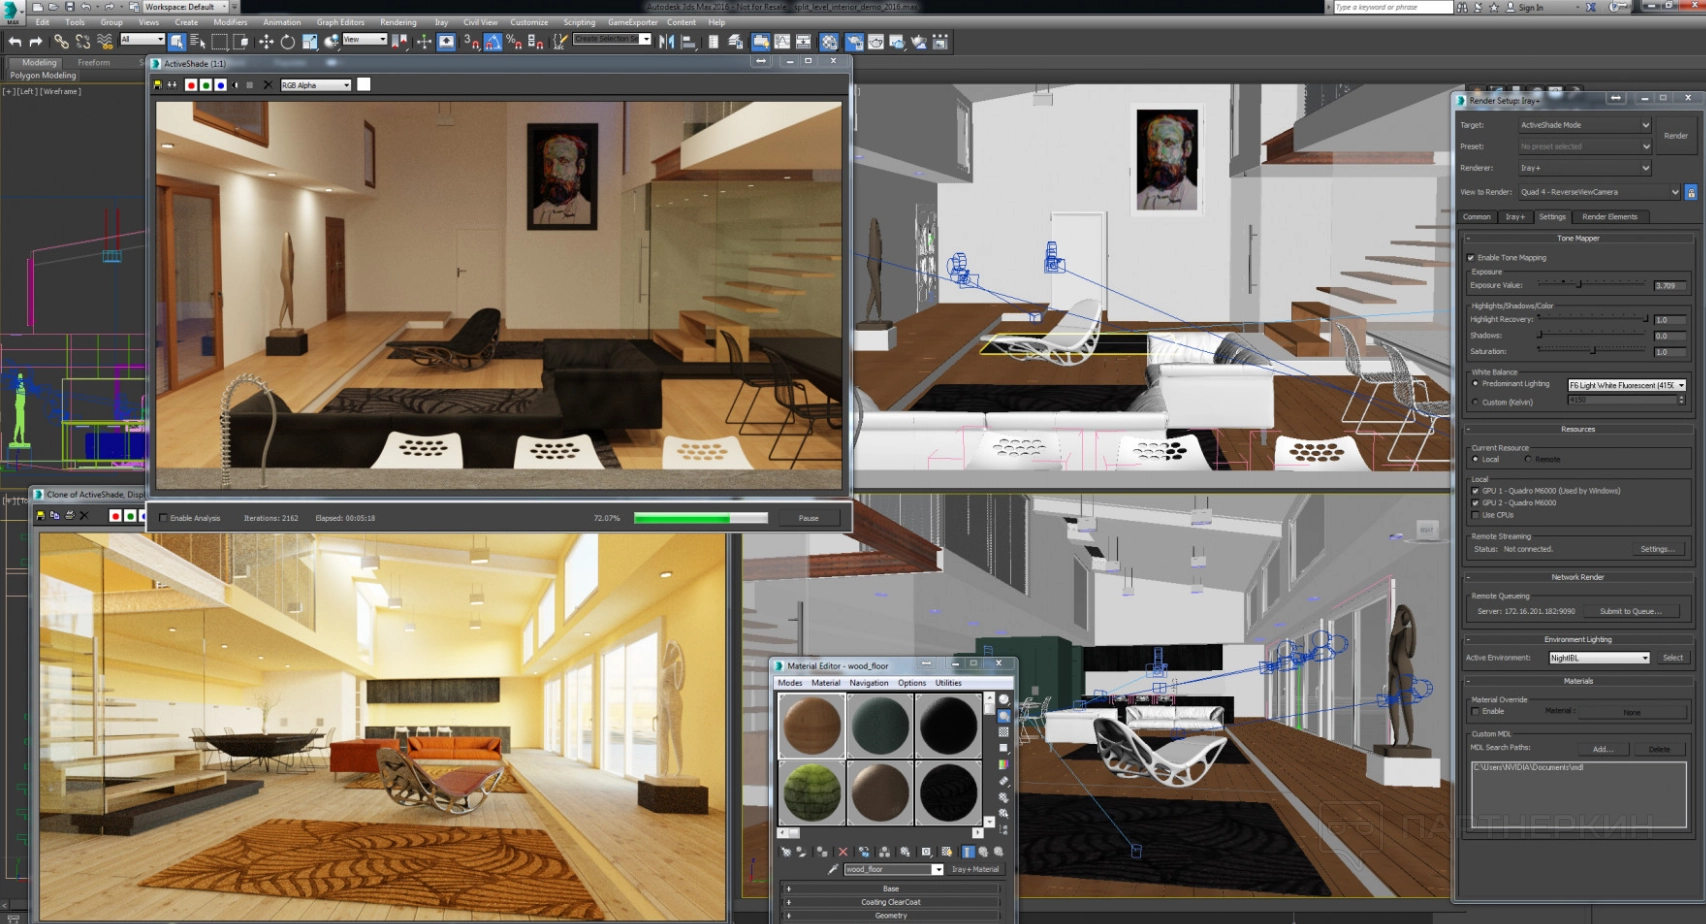Uncheck Enable Tone Mapping
Viewport: 1706px width, 924px height.
click(1471, 258)
